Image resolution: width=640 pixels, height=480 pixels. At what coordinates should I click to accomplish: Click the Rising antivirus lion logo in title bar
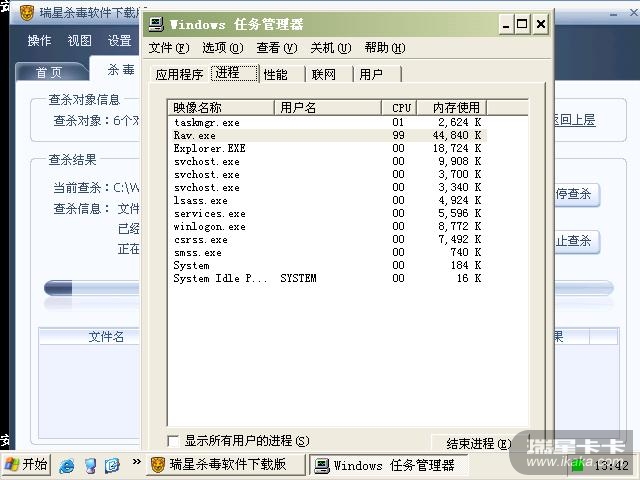[x=27, y=13]
